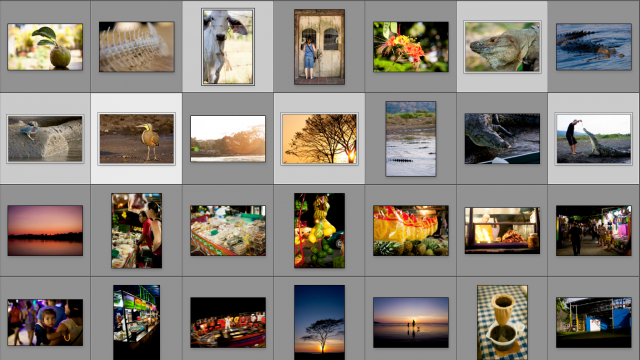The height and width of the screenshot is (360, 640).
Task: Pick the open flame food grill photo
Action: pos(502,231)
